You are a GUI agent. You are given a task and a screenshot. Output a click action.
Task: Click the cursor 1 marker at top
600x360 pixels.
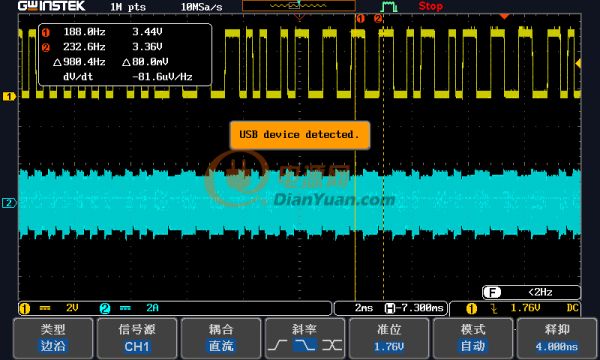pos(360,18)
